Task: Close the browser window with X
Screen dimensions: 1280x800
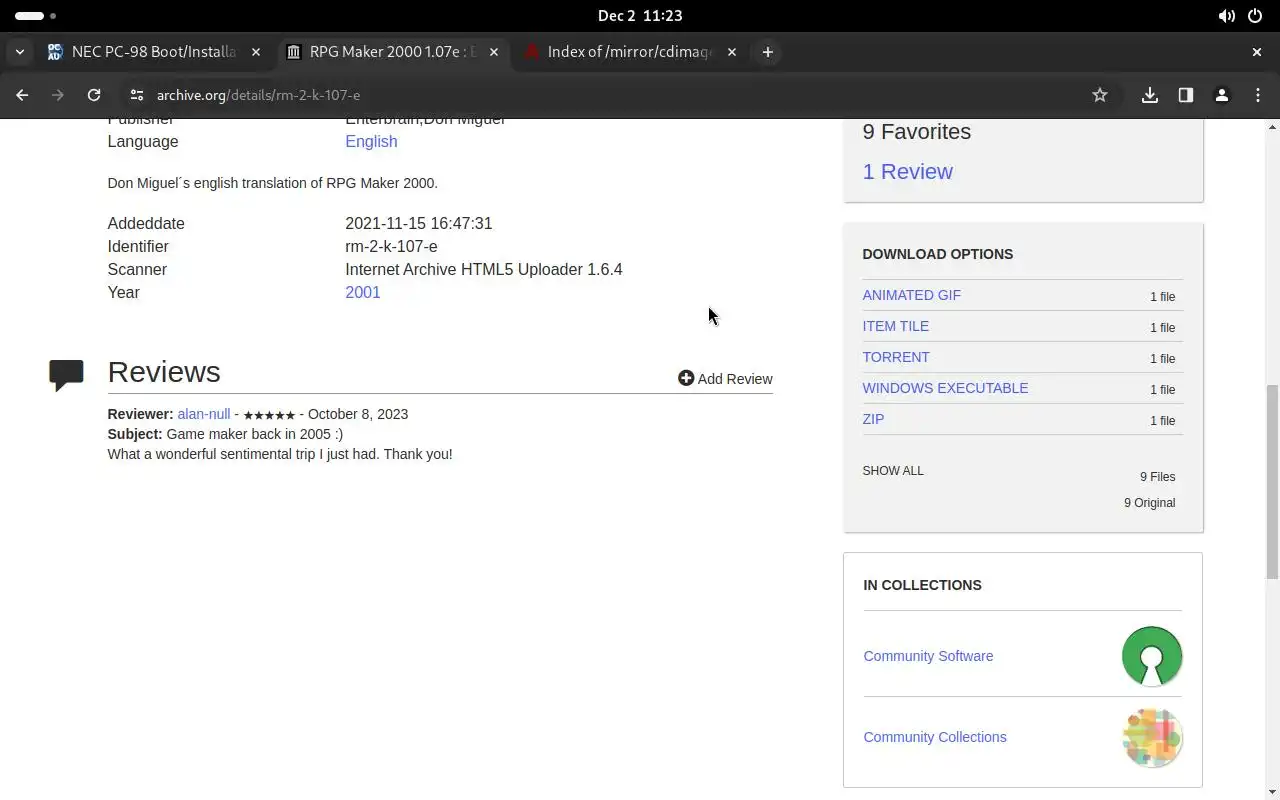Action: point(1257,52)
